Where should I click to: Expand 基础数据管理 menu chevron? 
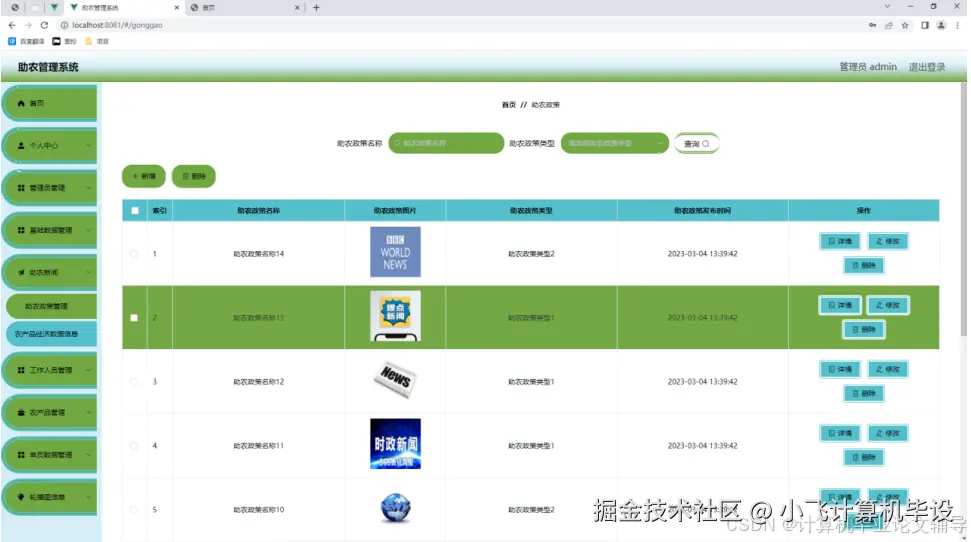coord(89,230)
